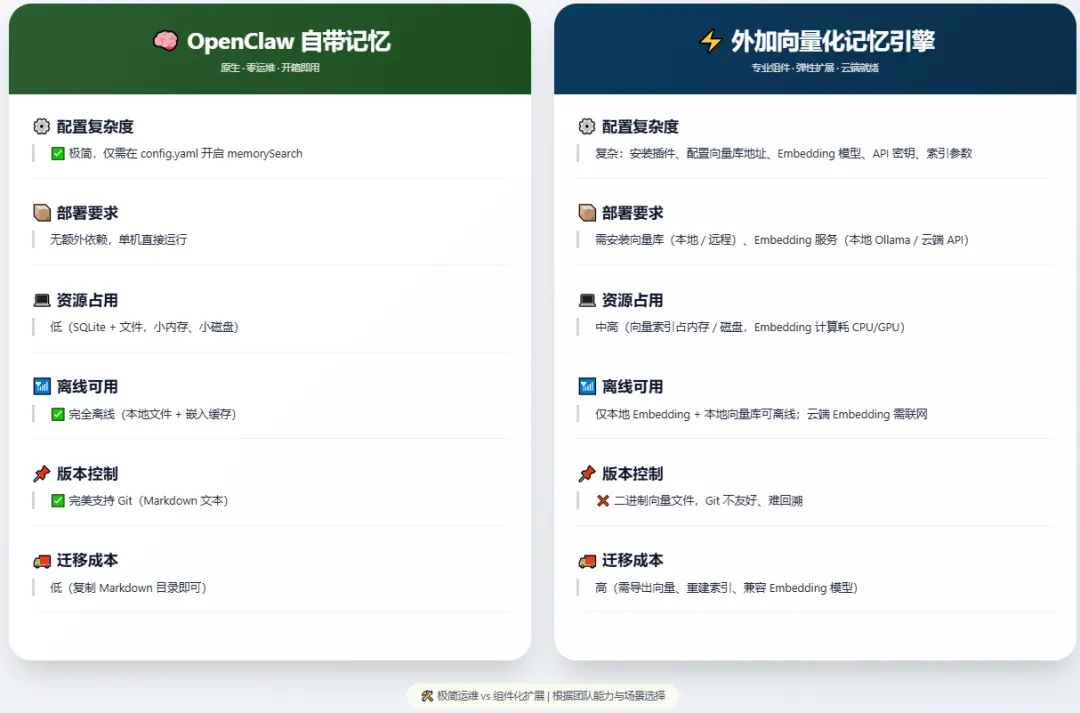
Task: Click the pushpin icon for 版本控制 in OpenClaw card
Action: point(42,474)
